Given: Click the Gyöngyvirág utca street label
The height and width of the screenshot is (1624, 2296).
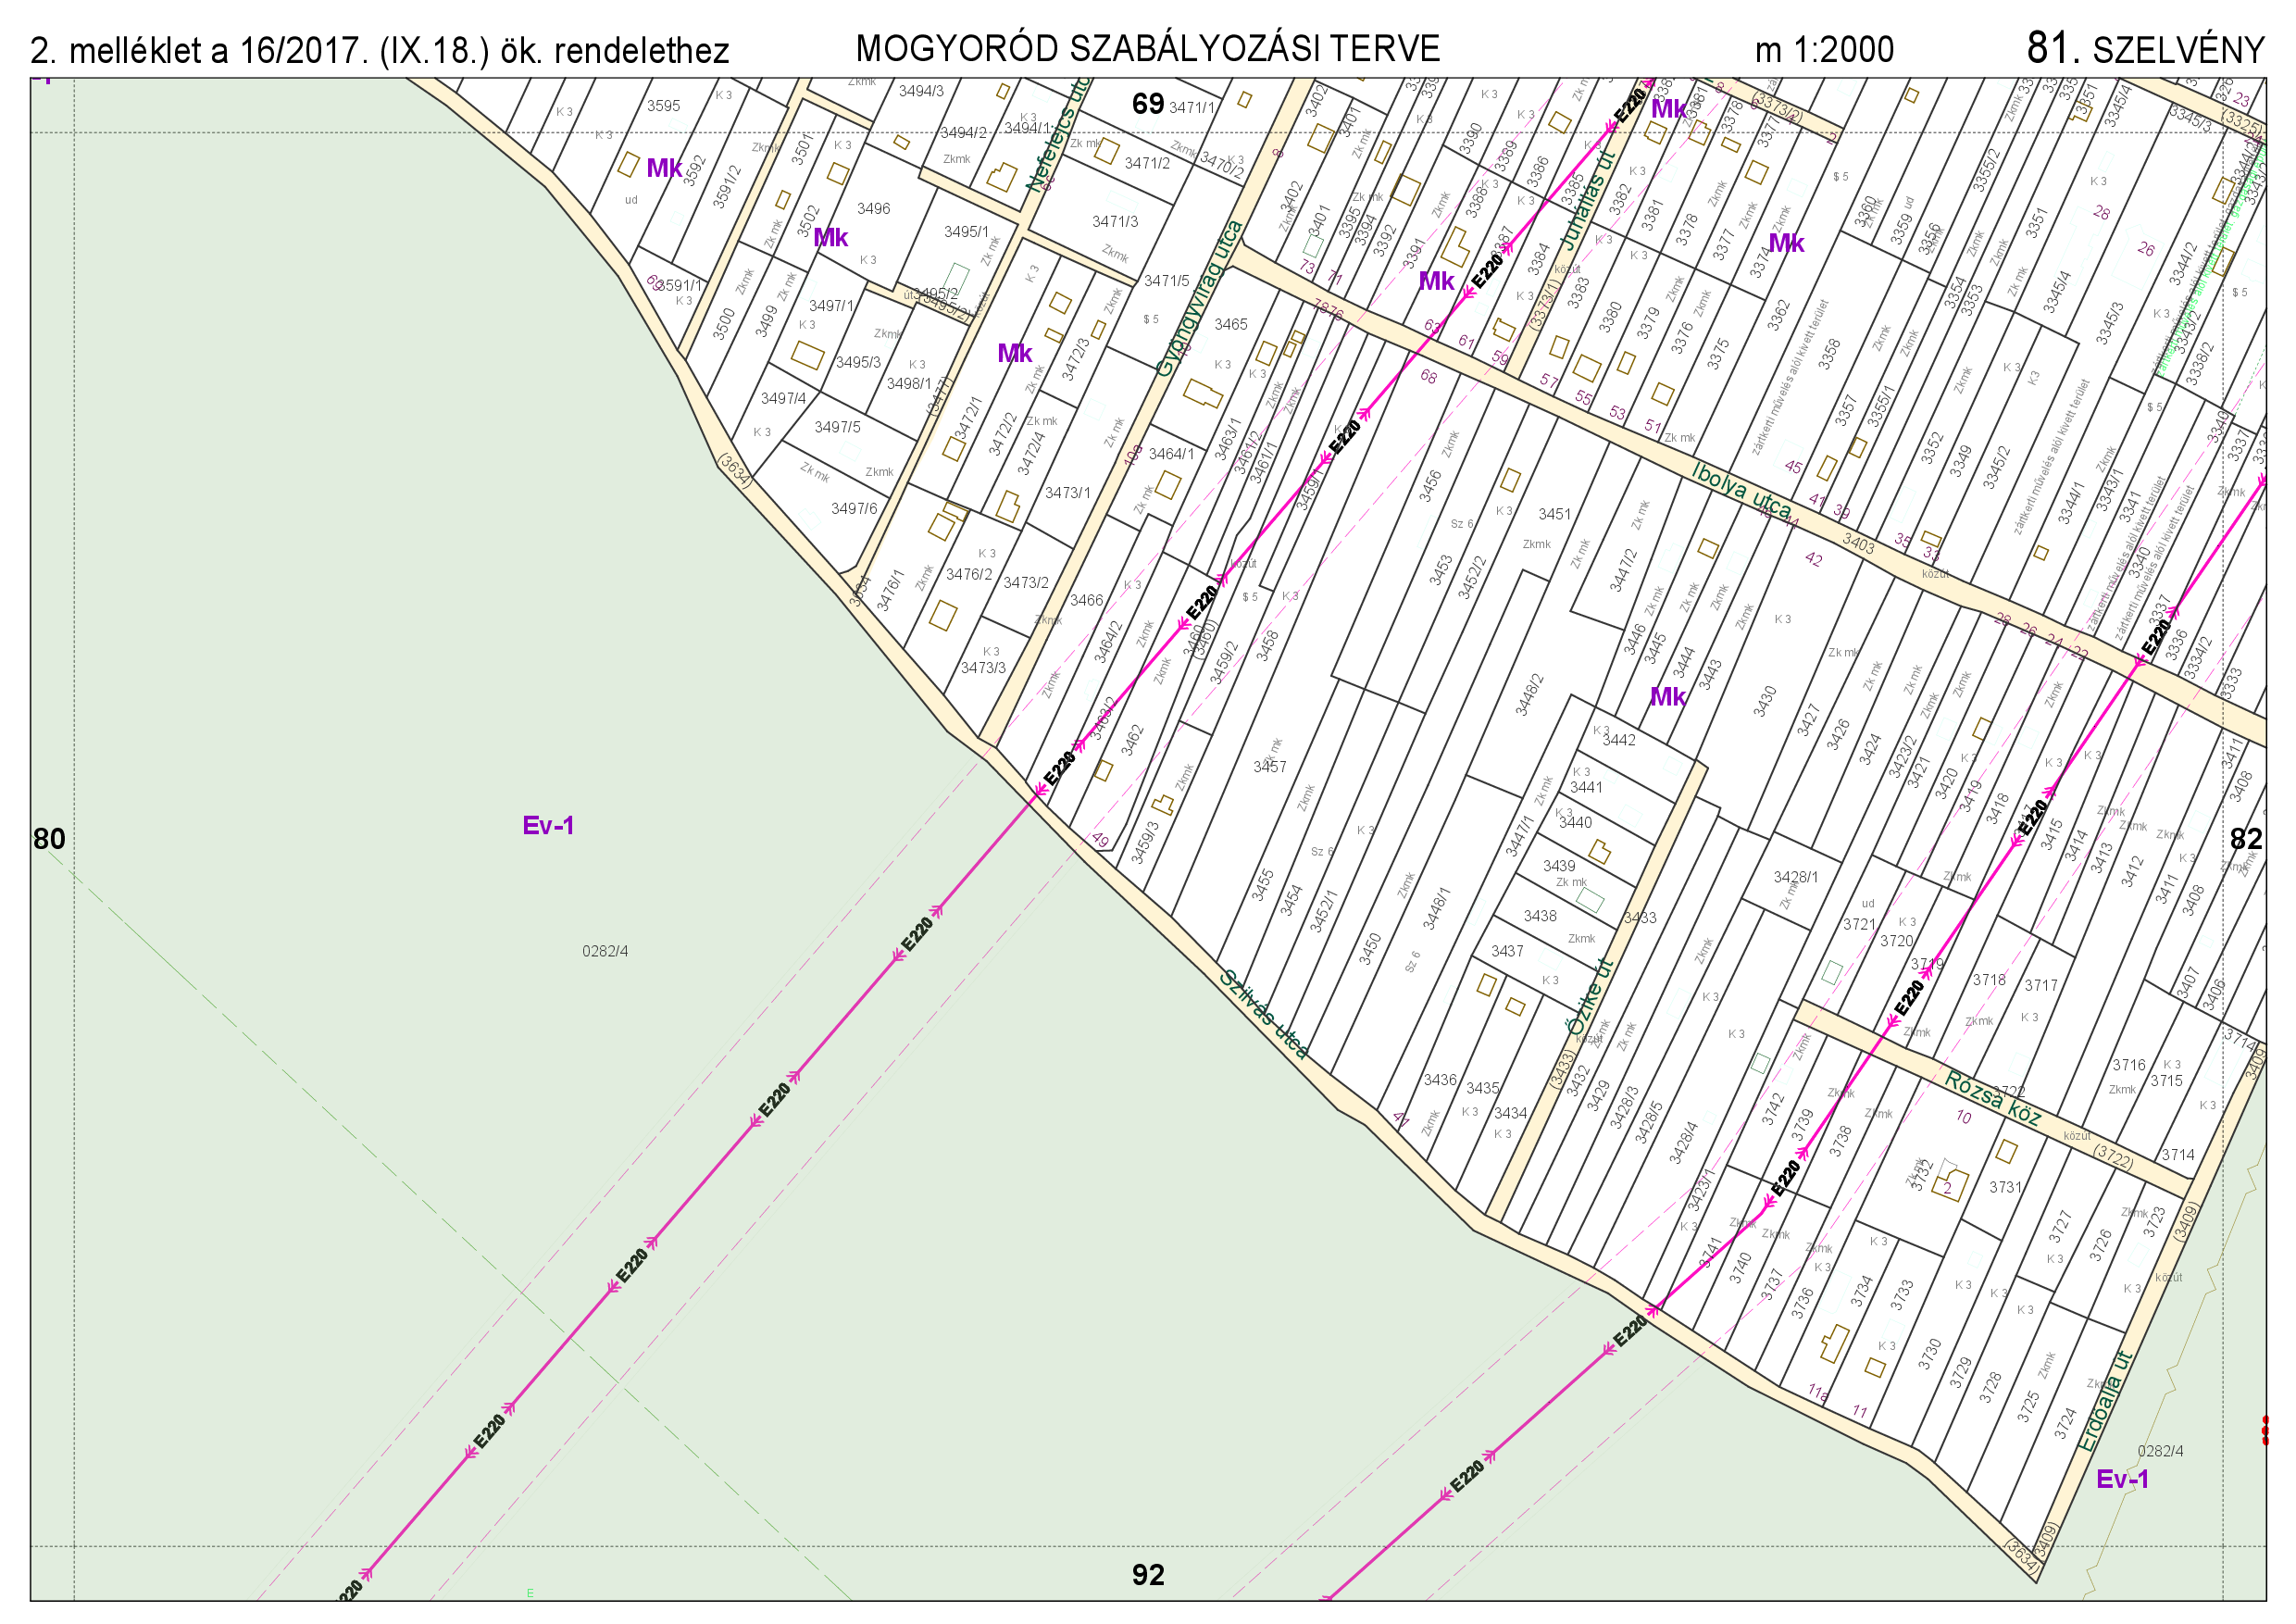Looking at the screenshot, I should (1199, 298).
